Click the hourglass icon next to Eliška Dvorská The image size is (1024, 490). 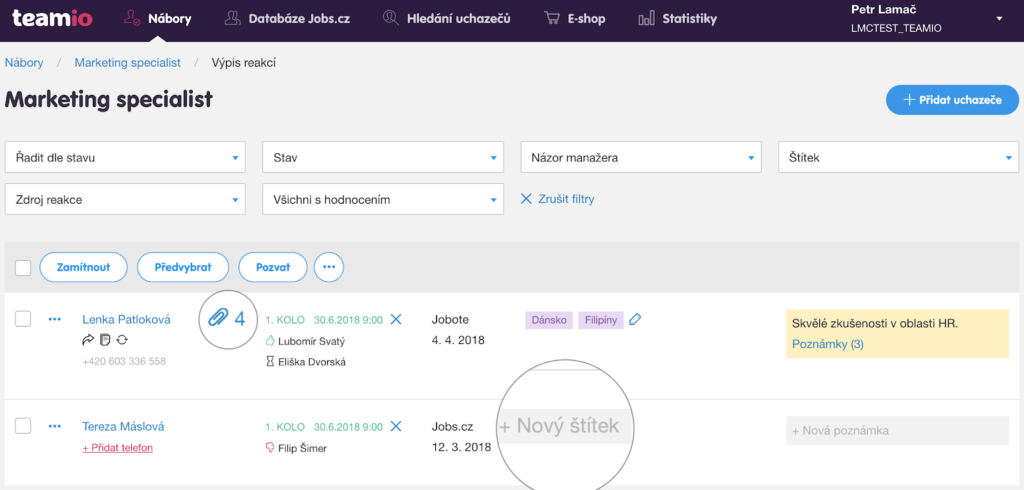pos(270,361)
